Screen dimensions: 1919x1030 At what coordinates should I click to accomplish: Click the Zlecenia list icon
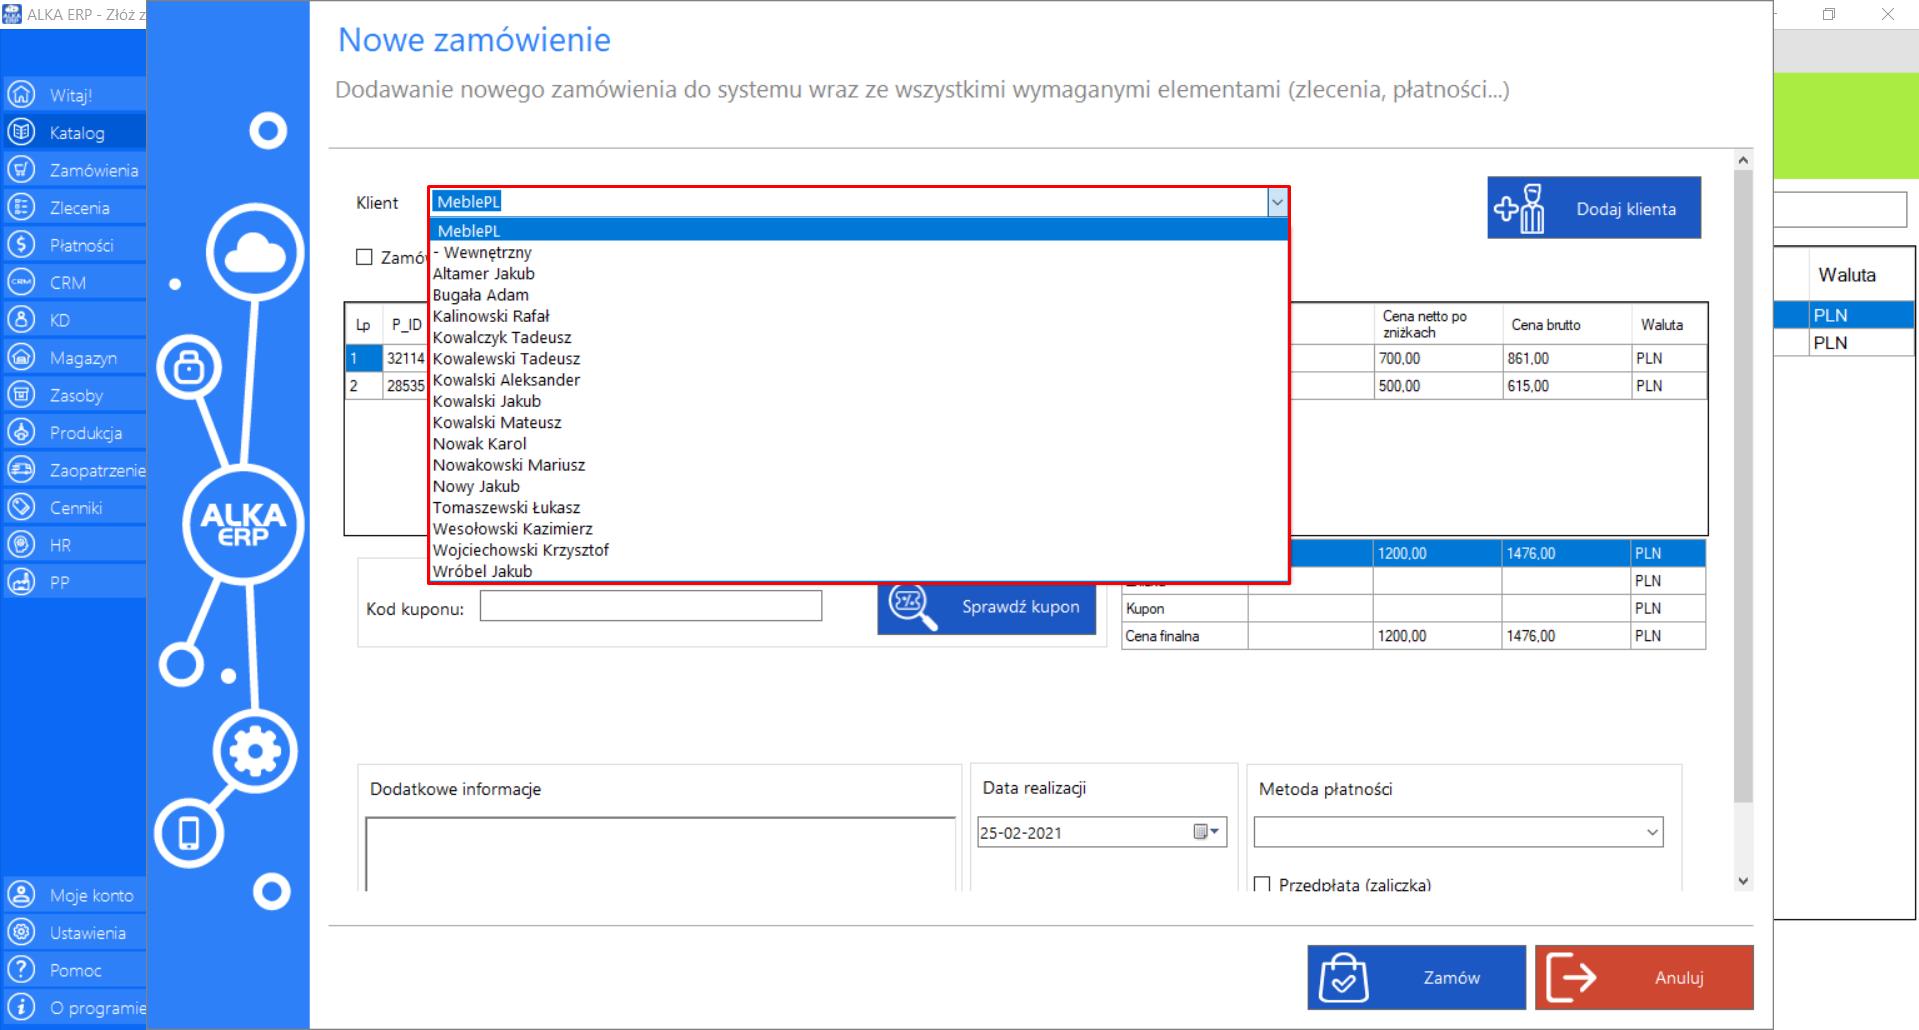(x=21, y=207)
